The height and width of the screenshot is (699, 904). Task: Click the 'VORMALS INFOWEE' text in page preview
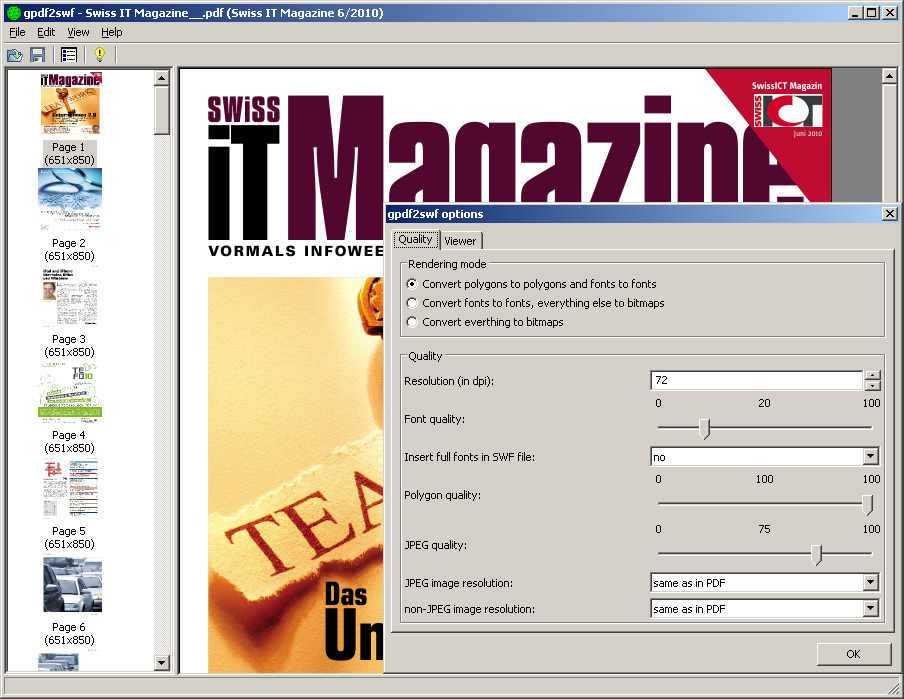pos(296,251)
